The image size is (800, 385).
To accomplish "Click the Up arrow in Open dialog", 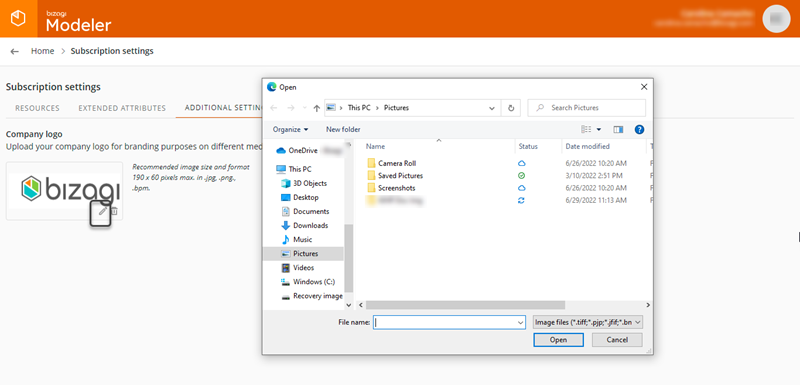I will tap(316, 108).
